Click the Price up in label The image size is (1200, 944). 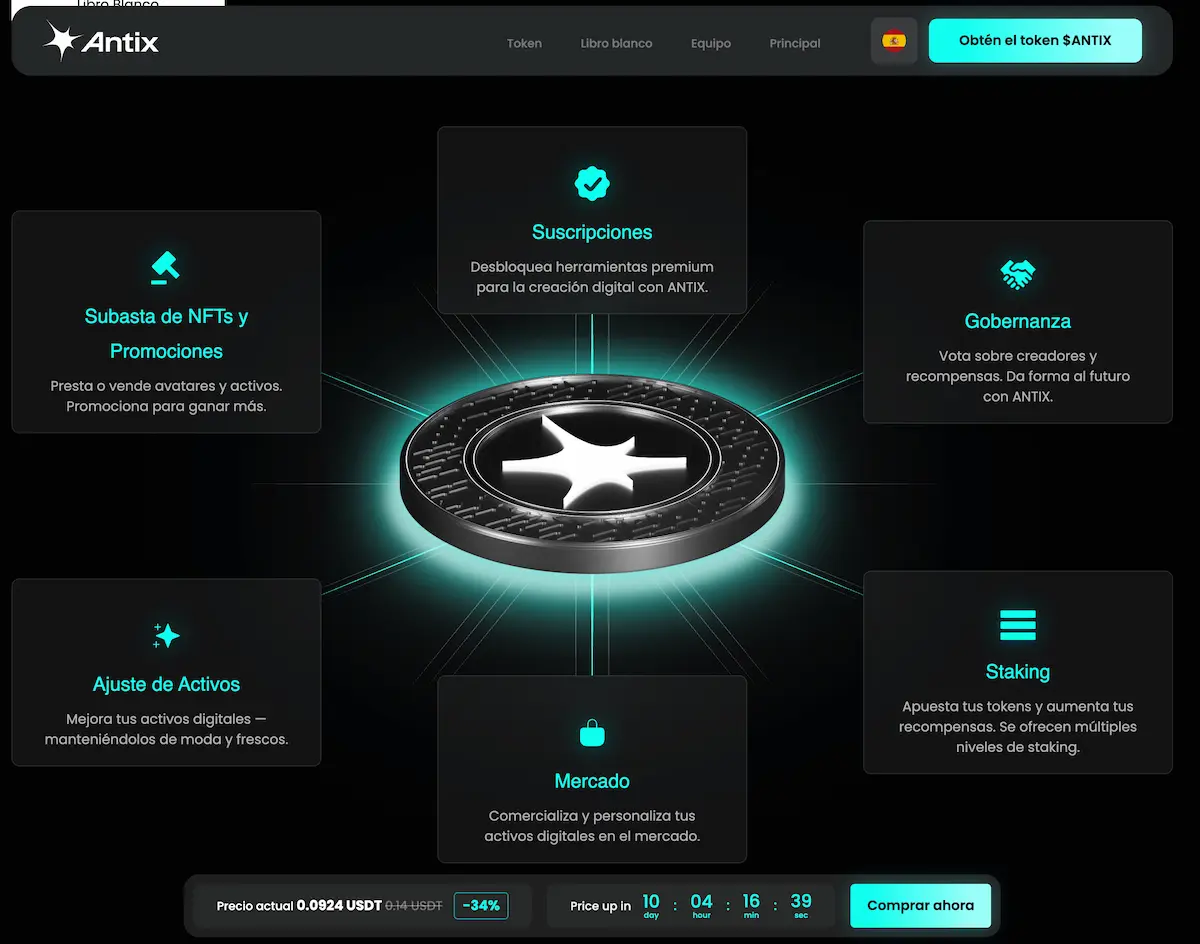click(600, 906)
